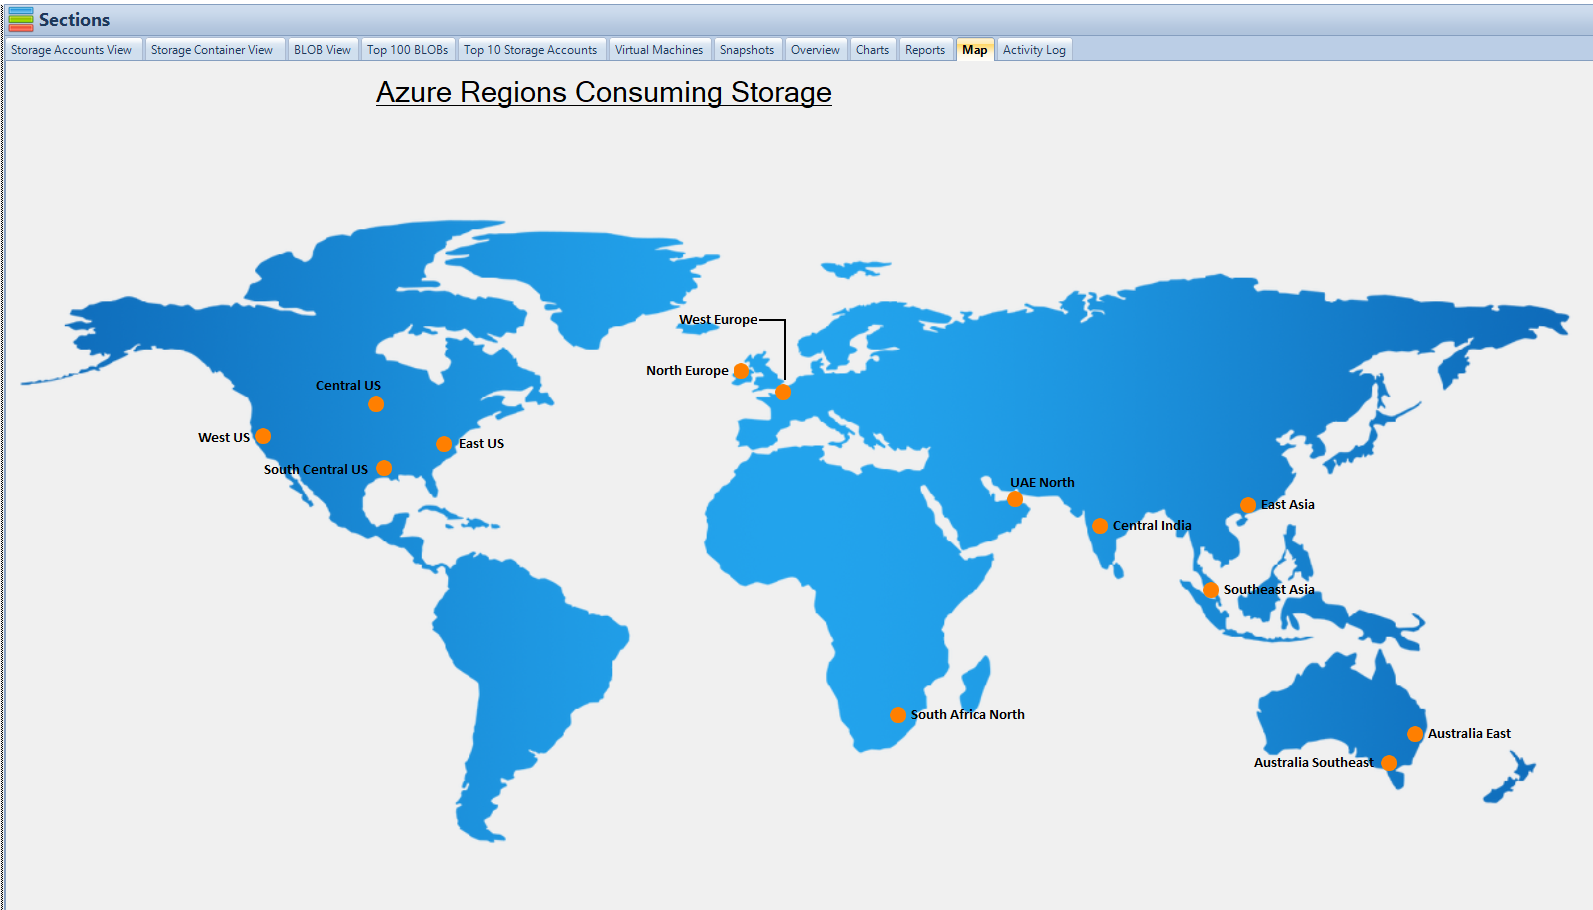Select the Central India orange dot
This screenshot has width=1593, height=910.
[x=1100, y=526]
